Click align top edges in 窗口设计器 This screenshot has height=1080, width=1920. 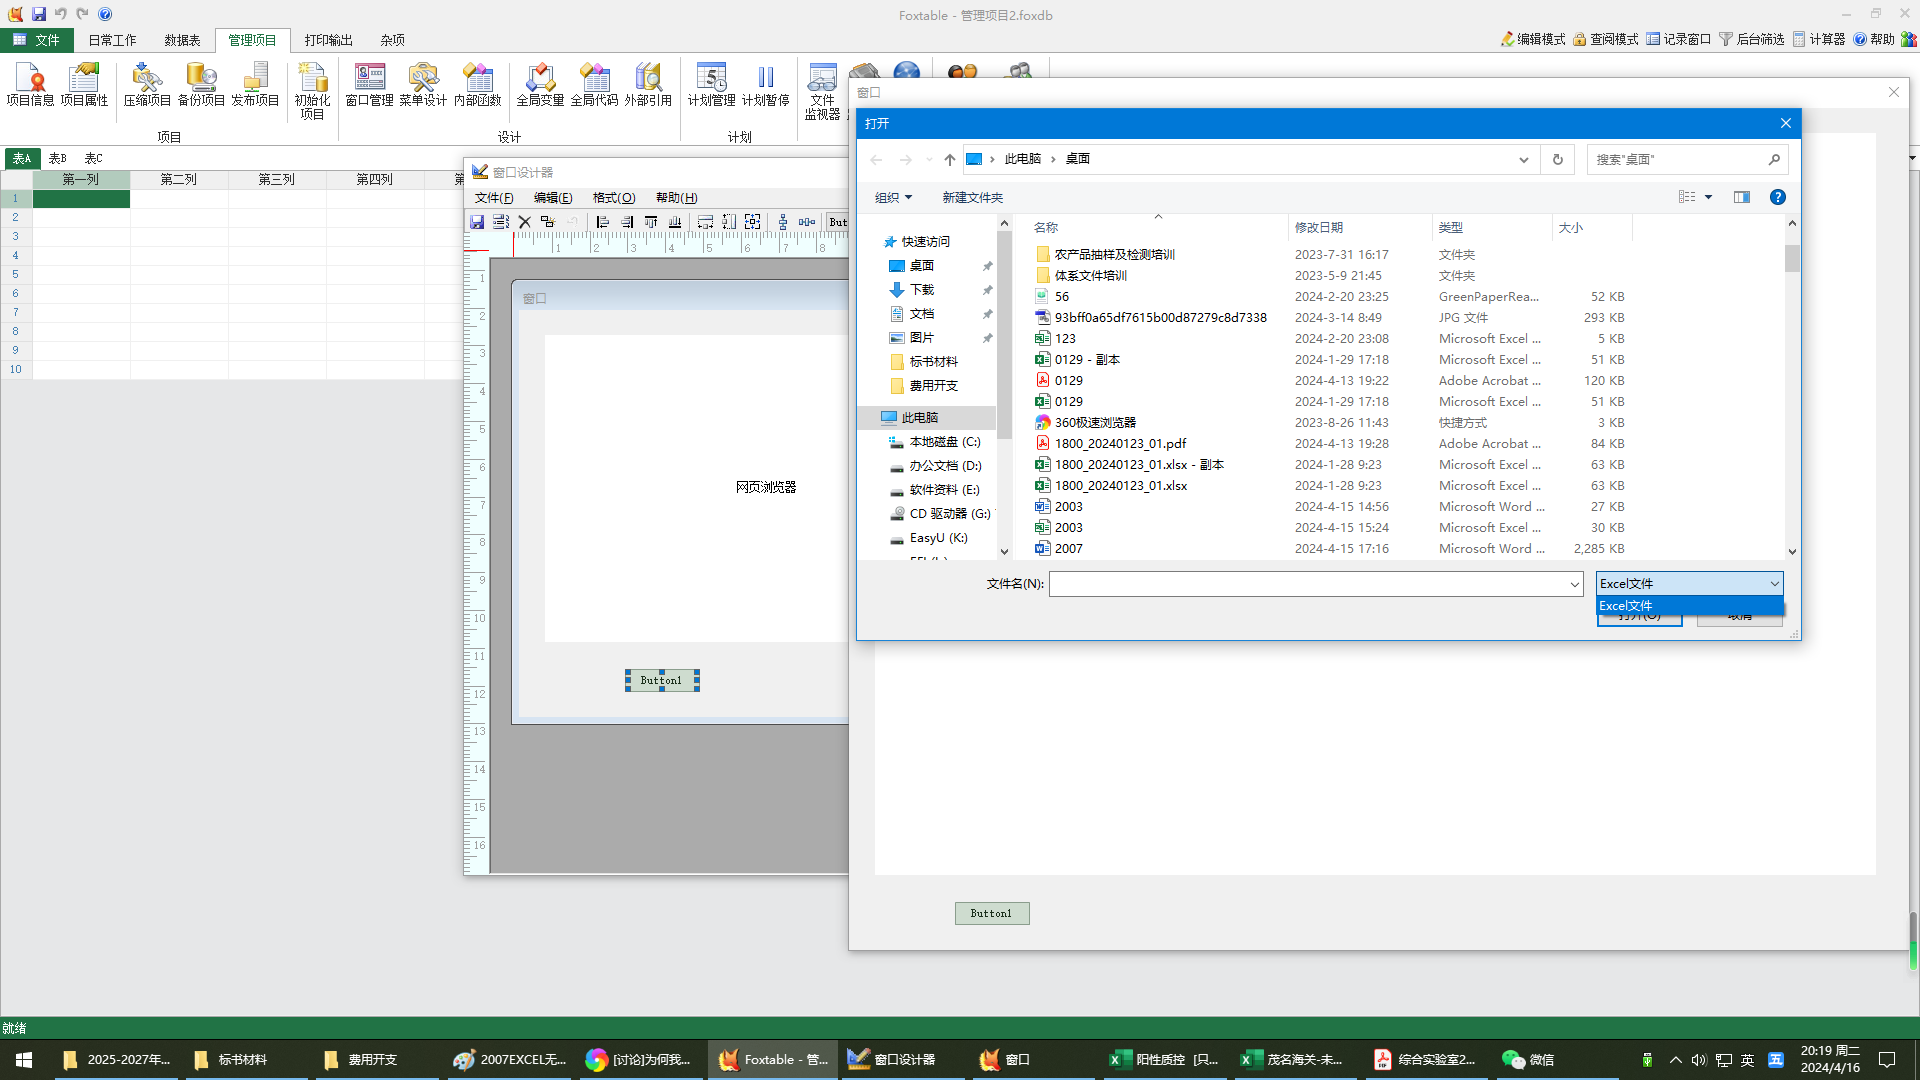[x=651, y=222]
